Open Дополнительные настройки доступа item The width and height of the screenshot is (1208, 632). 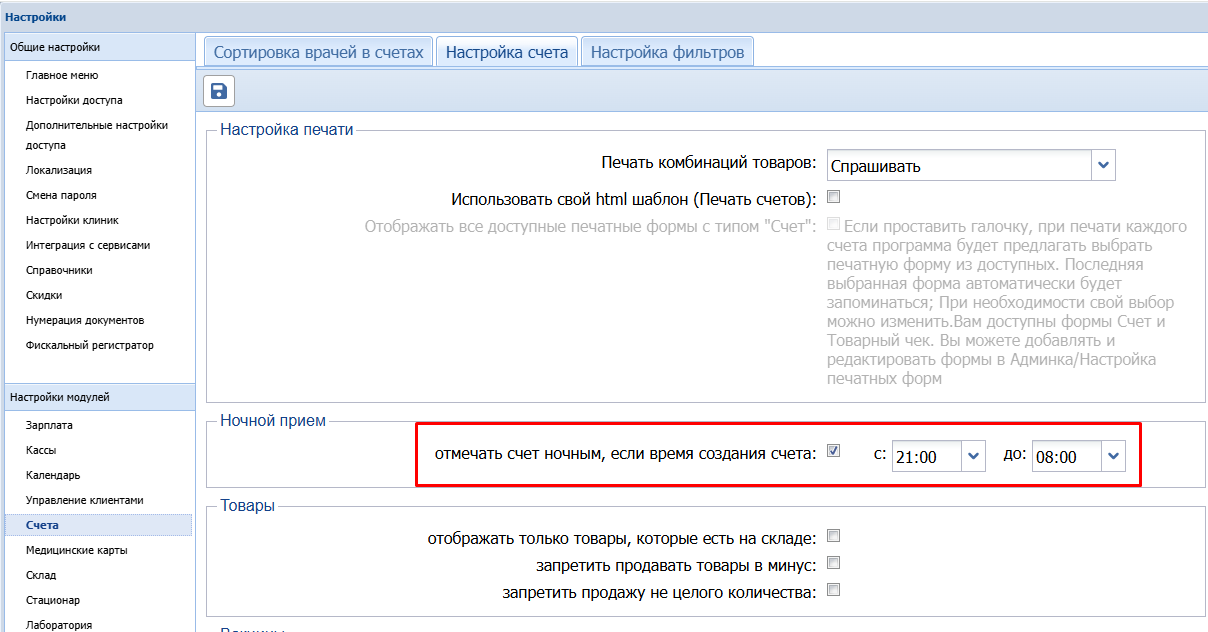[x=97, y=135]
